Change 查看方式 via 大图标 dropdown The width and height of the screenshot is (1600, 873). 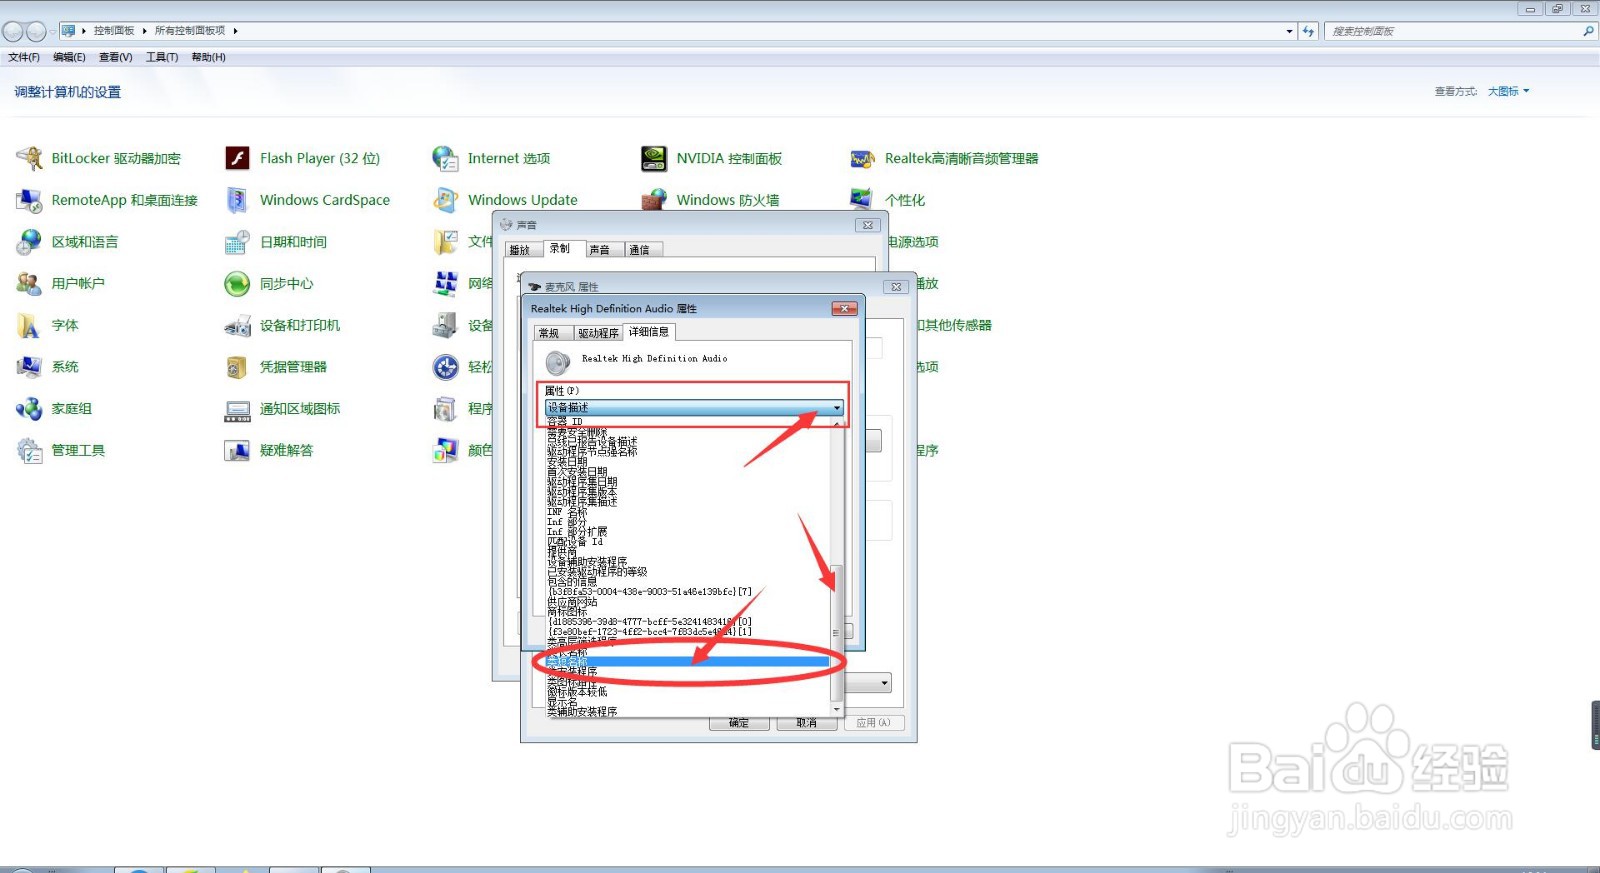[1508, 91]
